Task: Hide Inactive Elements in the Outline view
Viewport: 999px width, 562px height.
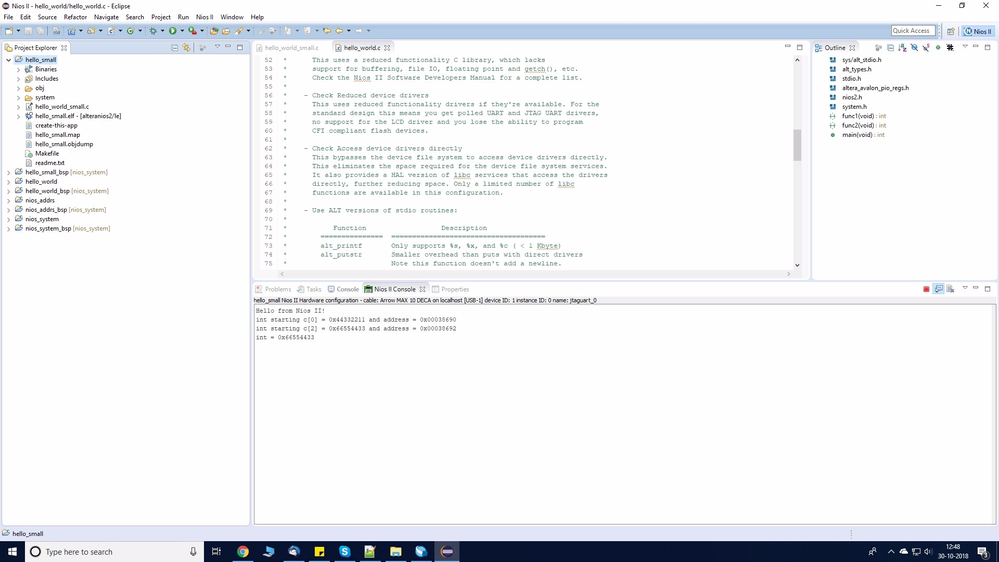Action: [x=950, y=48]
